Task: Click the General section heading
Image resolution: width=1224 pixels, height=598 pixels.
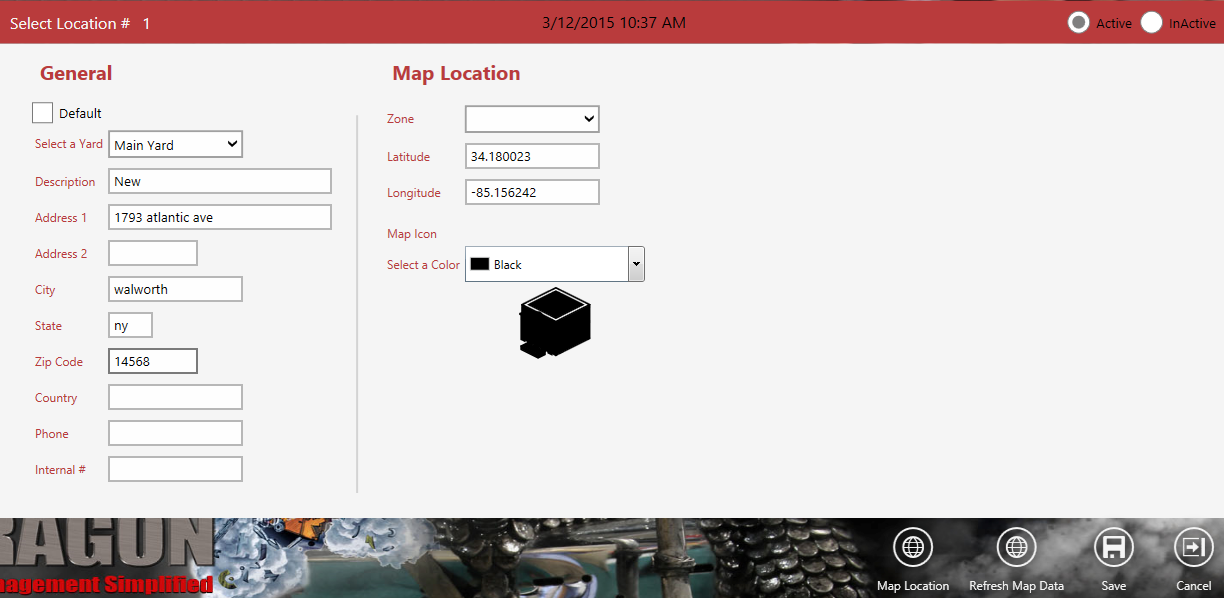Action: [76, 73]
